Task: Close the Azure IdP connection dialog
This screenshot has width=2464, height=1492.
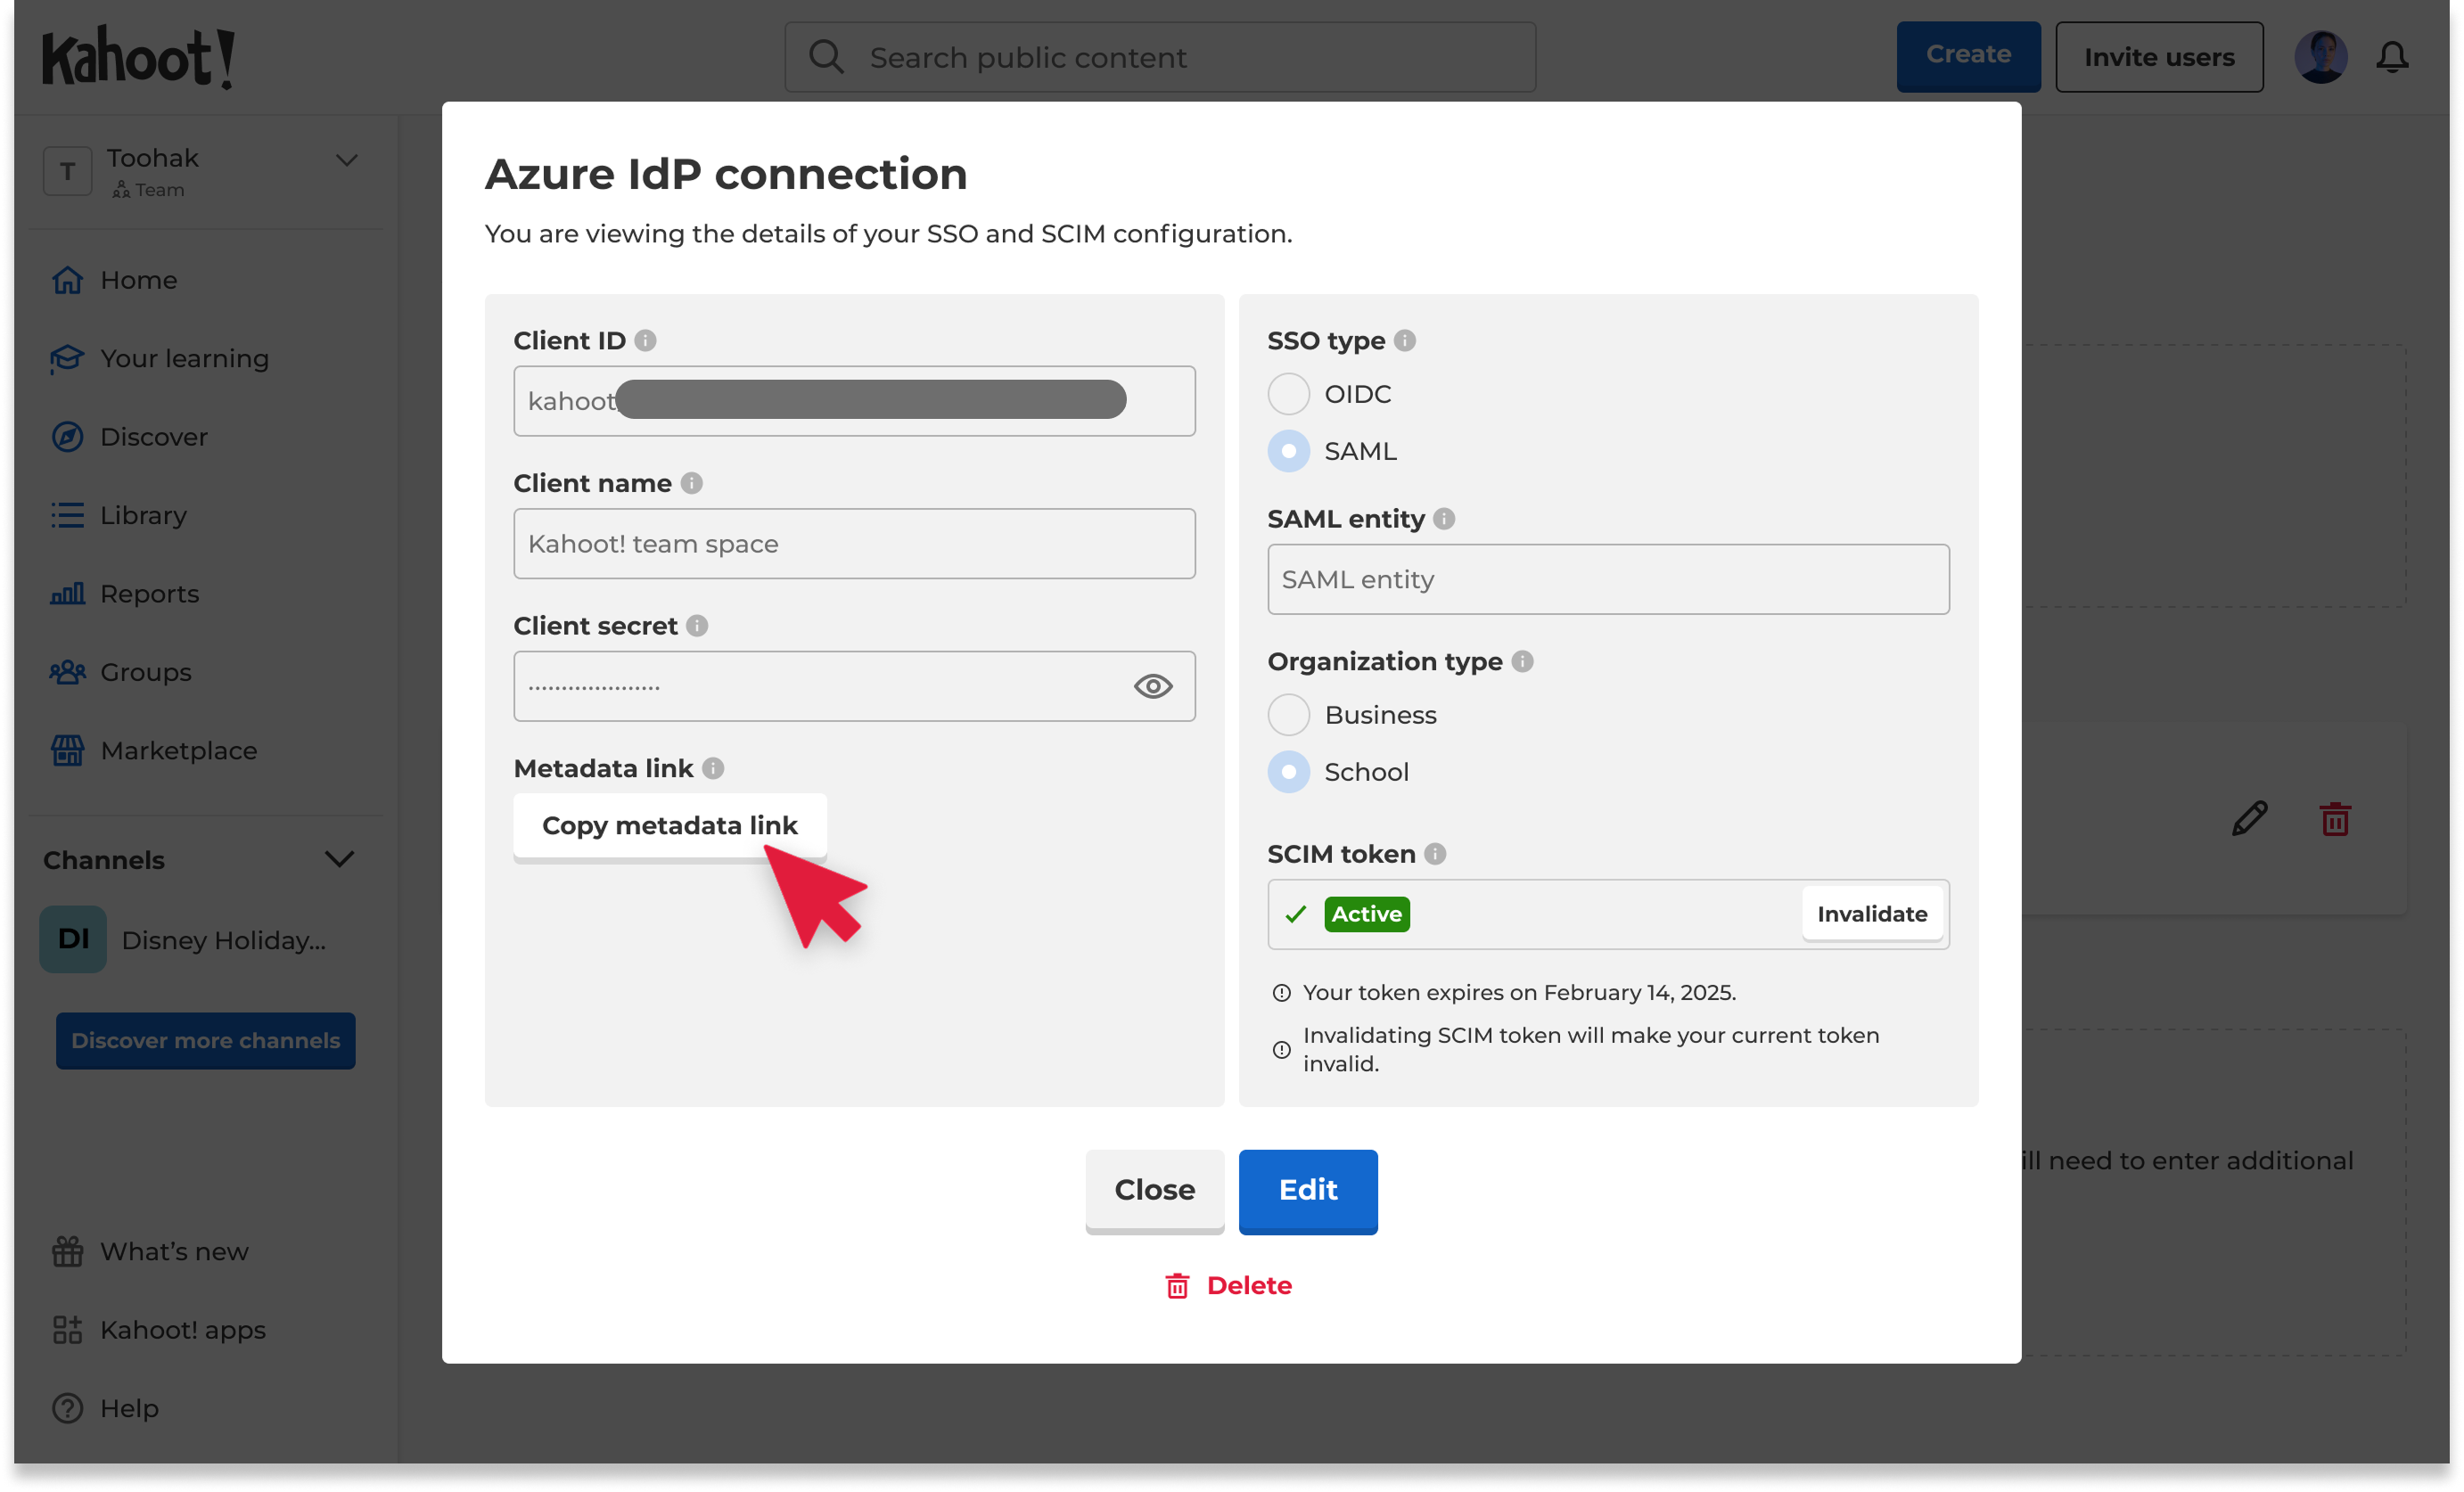Action: point(1155,1190)
